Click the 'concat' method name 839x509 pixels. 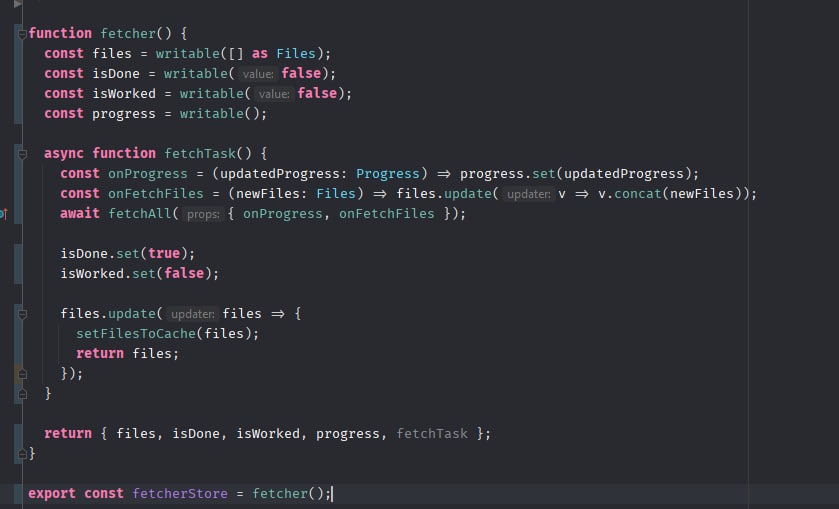tap(638, 194)
